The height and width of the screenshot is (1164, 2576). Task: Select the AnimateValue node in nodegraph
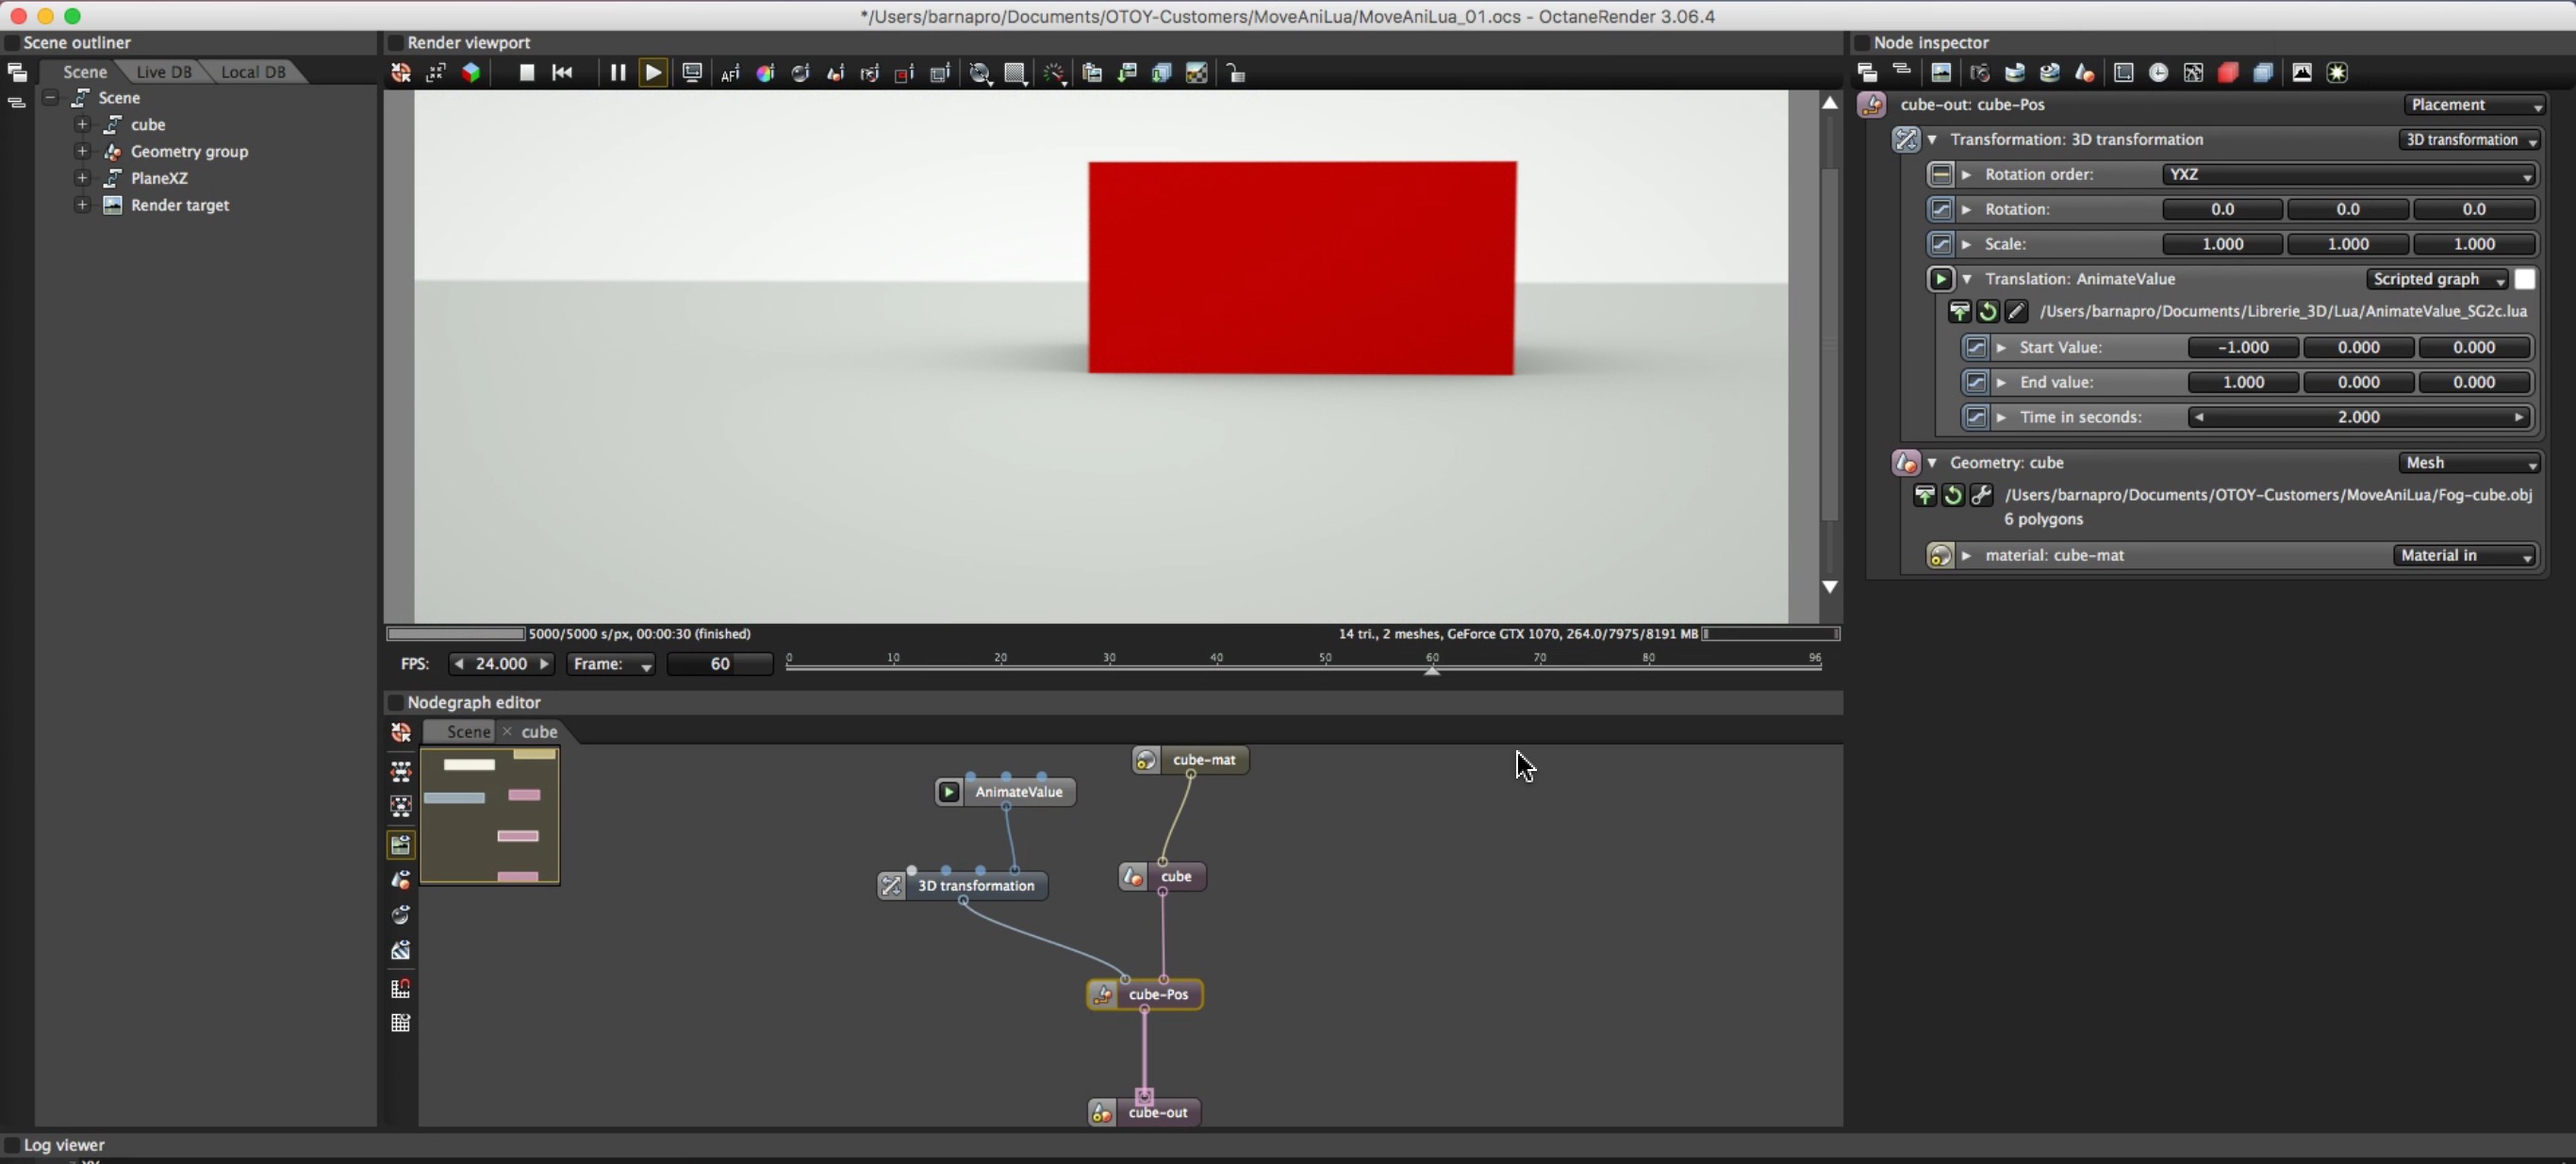pos(1018,792)
